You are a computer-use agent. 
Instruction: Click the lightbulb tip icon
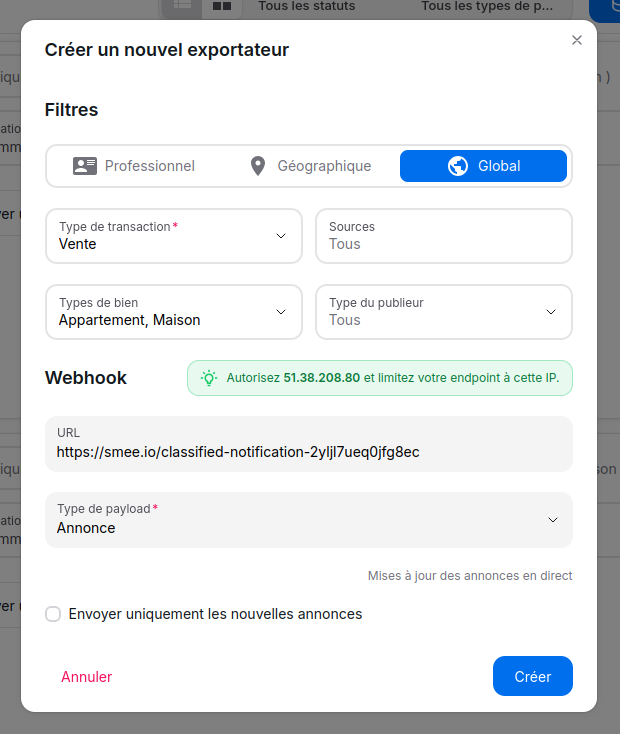pos(208,378)
